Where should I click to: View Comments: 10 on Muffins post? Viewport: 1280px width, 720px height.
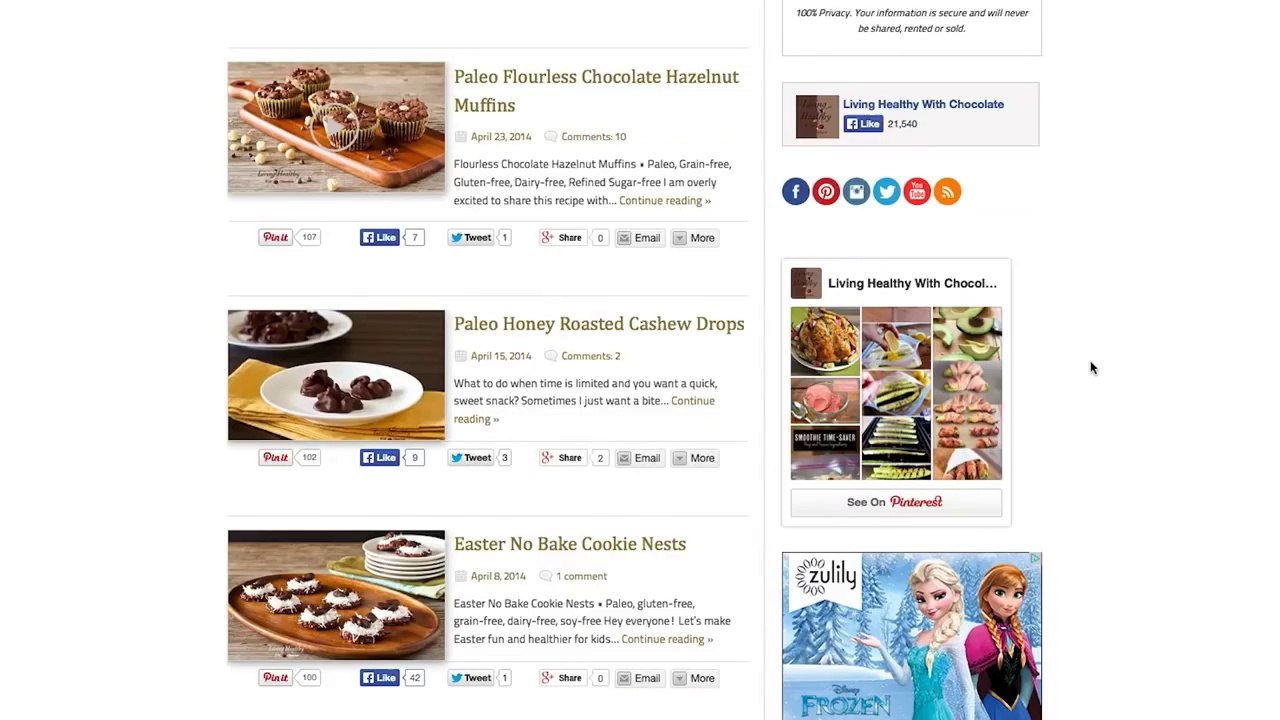(x=593, y=137)
